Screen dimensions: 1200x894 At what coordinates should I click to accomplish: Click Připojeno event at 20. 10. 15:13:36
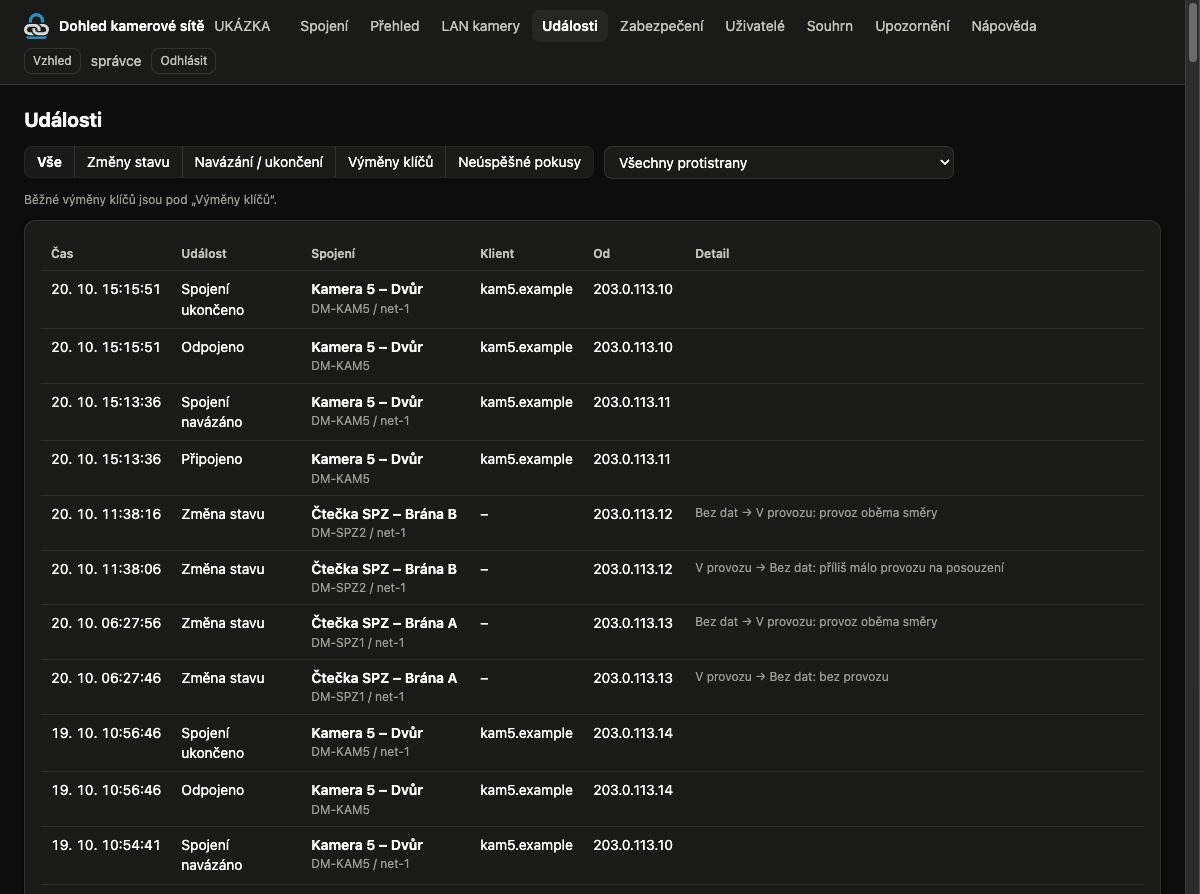(211, 459)
